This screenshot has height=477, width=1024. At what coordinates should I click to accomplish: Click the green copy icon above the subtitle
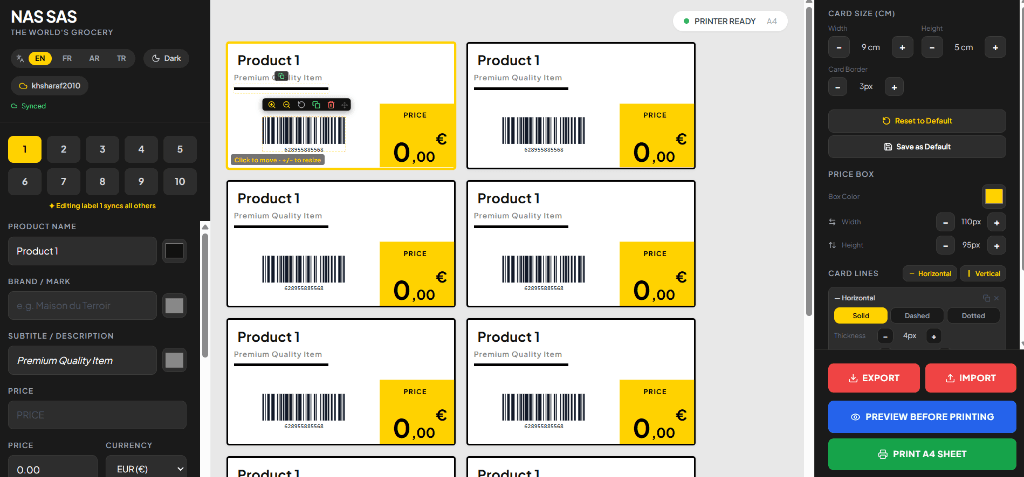(281, 76)
